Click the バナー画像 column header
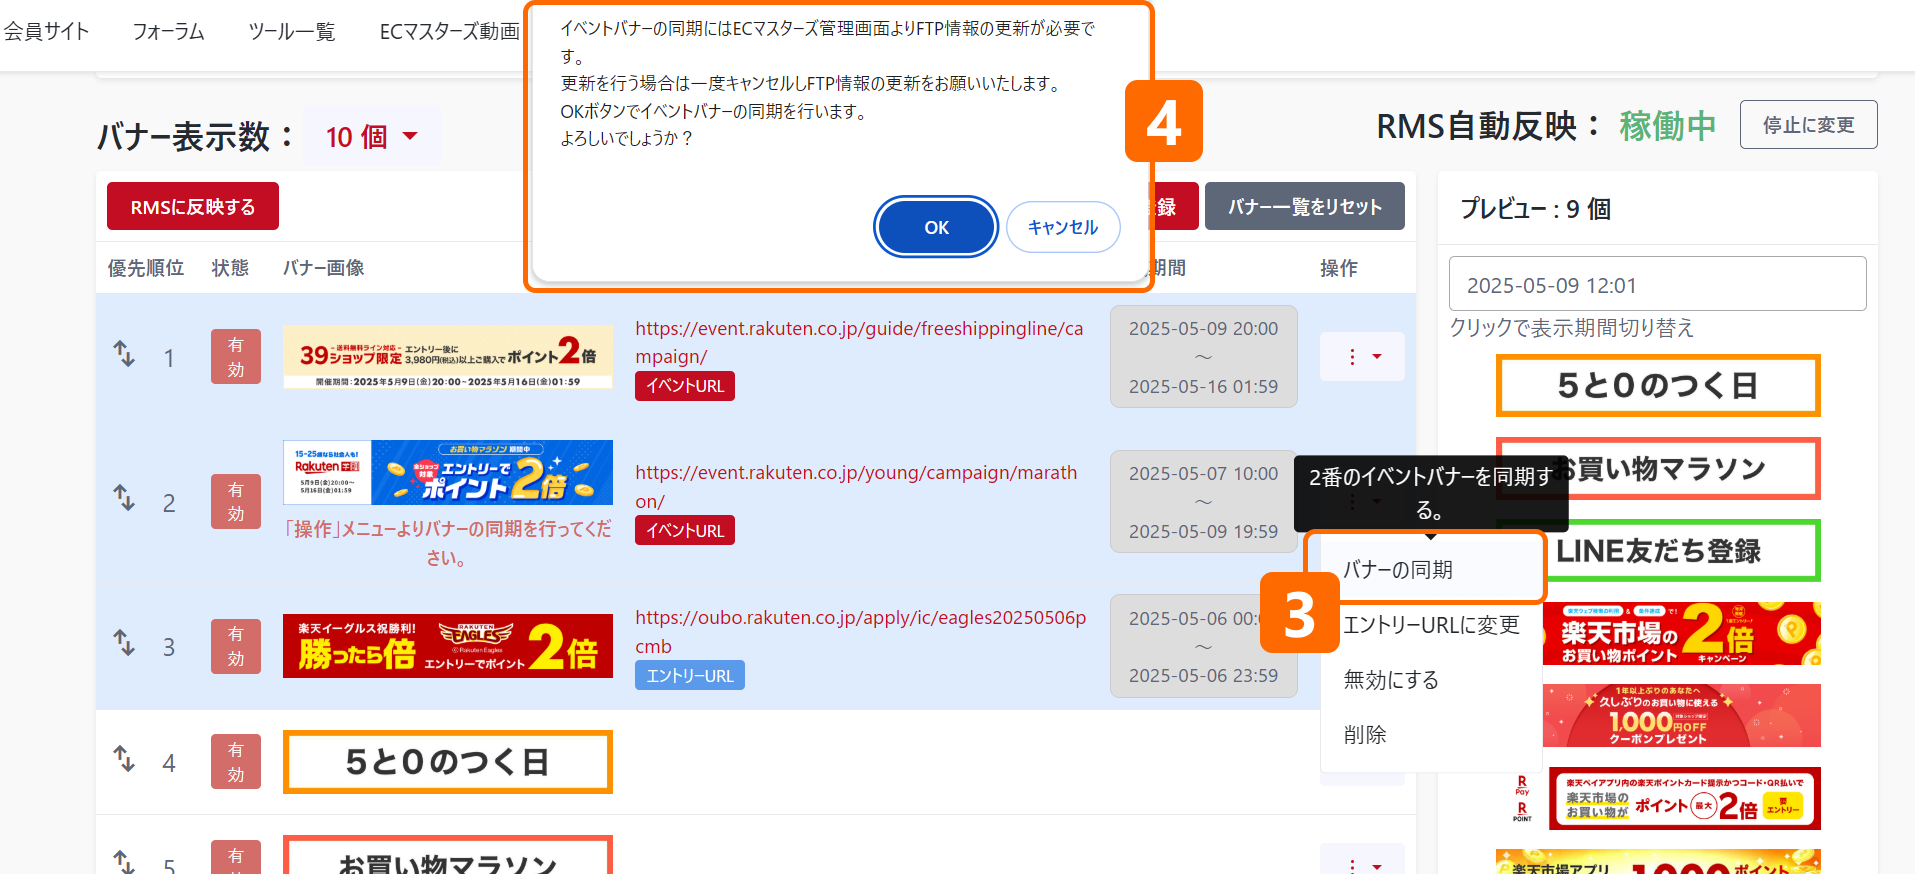The width and height of the screenshot is (1915, 874). coord(323,268)
